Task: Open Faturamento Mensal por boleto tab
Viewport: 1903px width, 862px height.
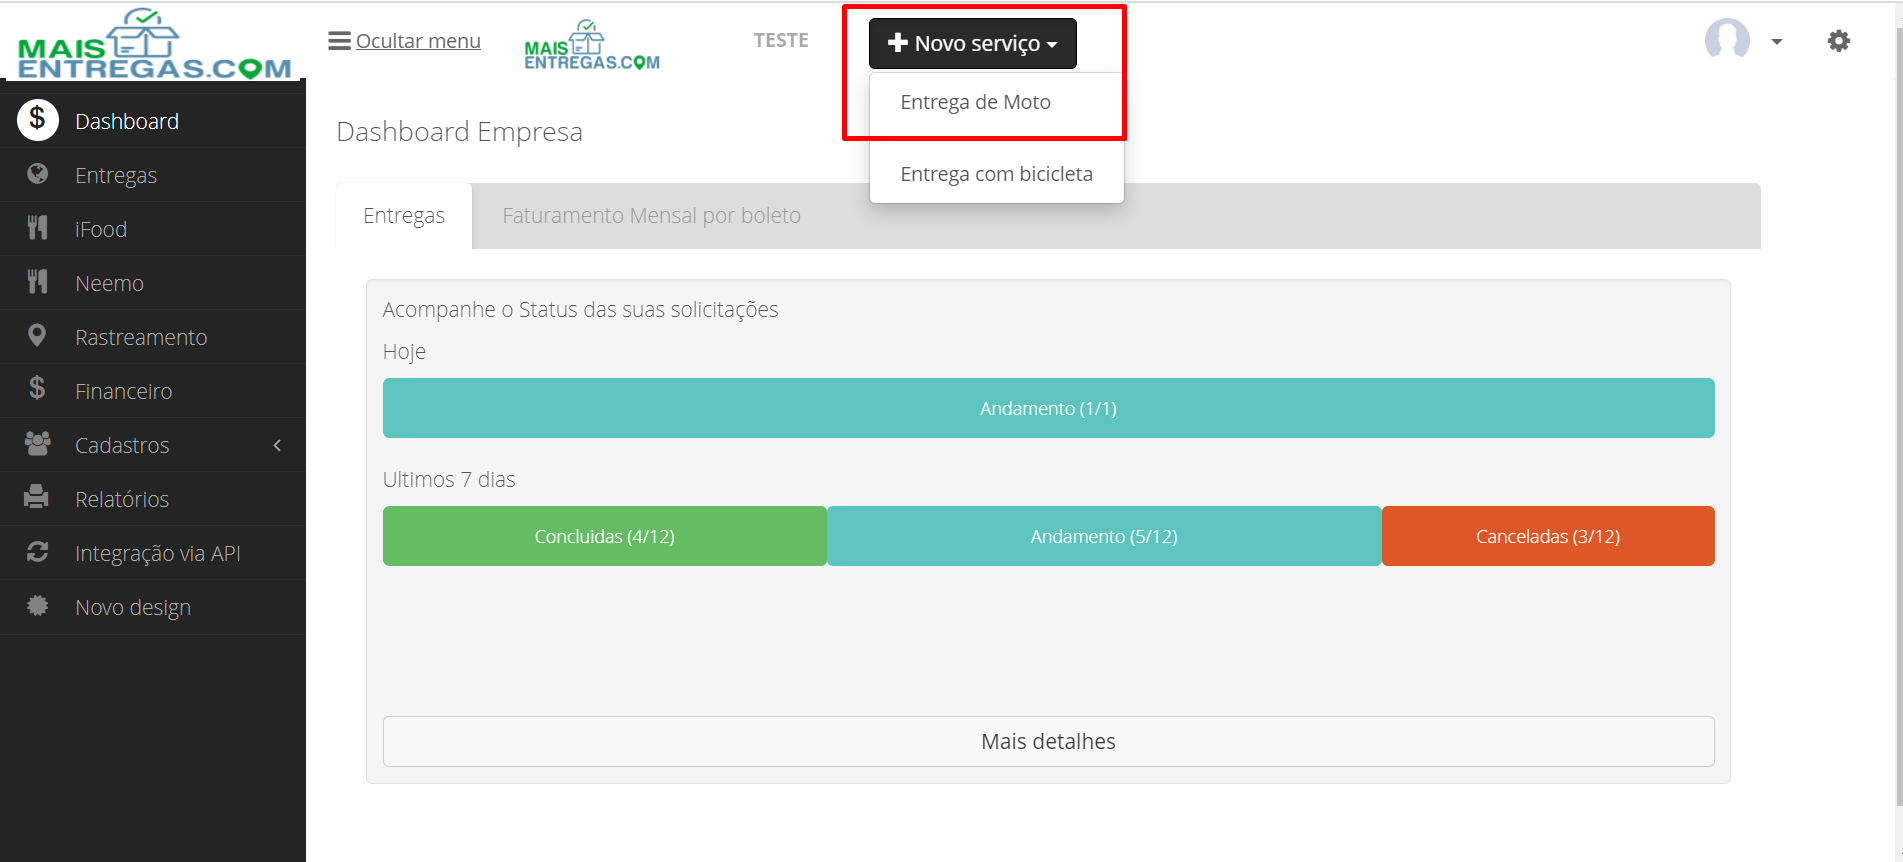Action: coord(651,216)
